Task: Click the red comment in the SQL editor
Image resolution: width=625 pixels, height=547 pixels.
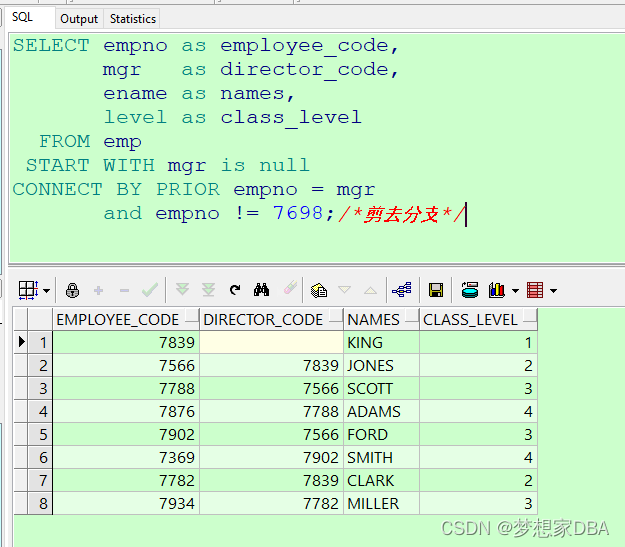Action: point(401,214)
